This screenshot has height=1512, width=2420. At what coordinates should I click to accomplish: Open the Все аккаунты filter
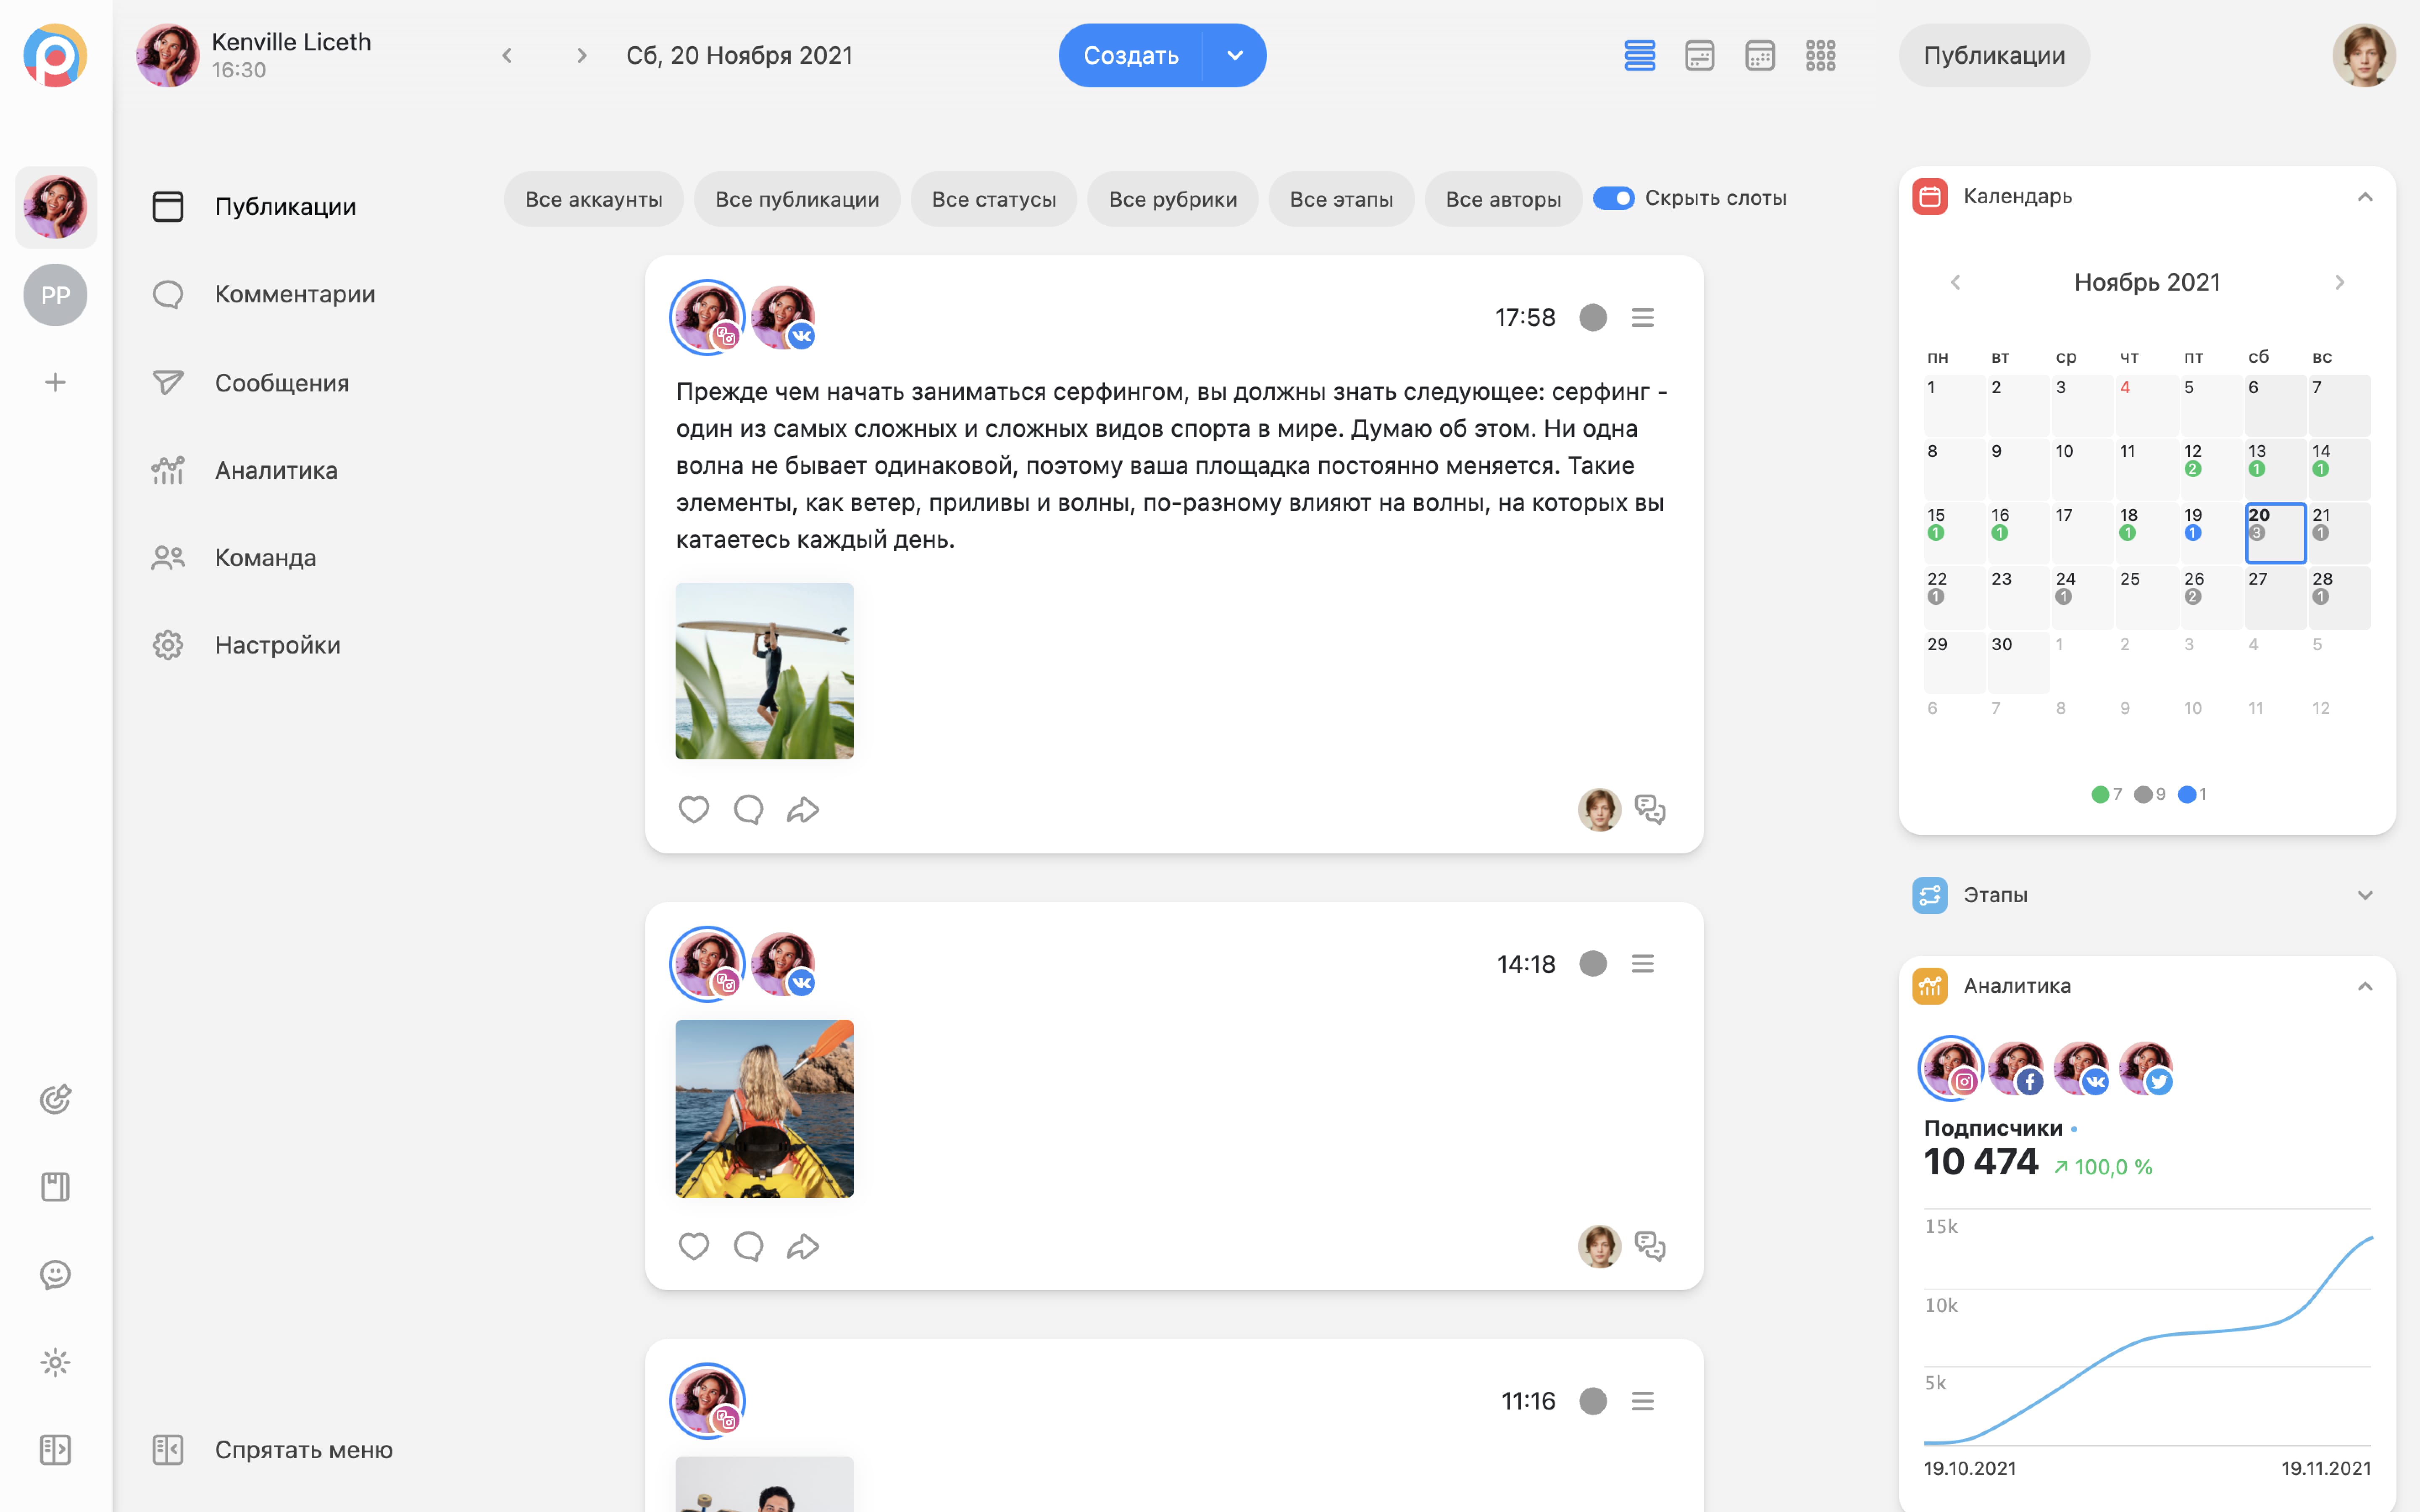click(x=594, y=199)
